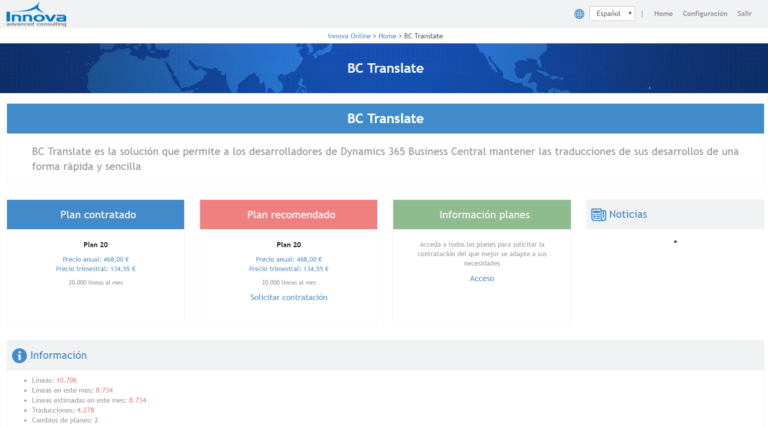The width and height of the screenshot is (768, 427).
Task: Open Configuración in top navigation
Action: pyautogui.click(x=705, y=14)
